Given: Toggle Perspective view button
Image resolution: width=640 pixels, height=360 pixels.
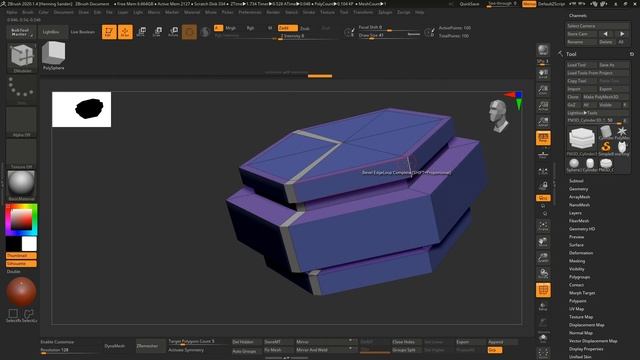Looking at the screenshot, I should [543, 138].
